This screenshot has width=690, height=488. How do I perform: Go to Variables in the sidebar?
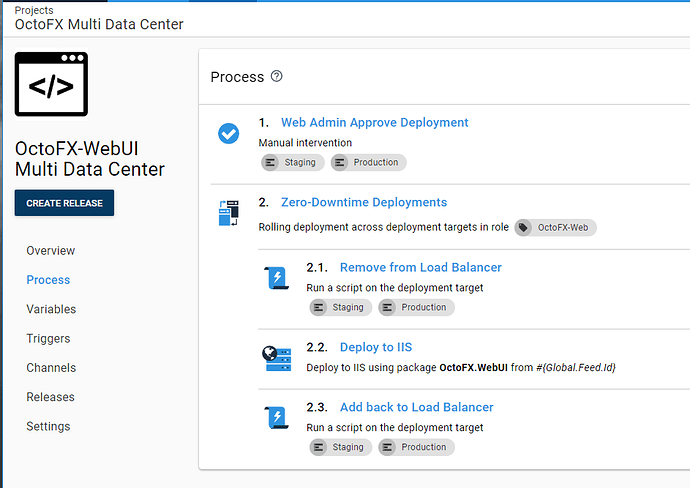click(51, 309)
